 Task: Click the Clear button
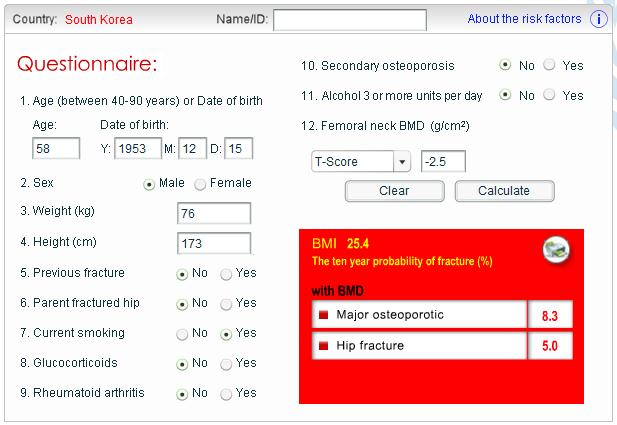point(395,191)
